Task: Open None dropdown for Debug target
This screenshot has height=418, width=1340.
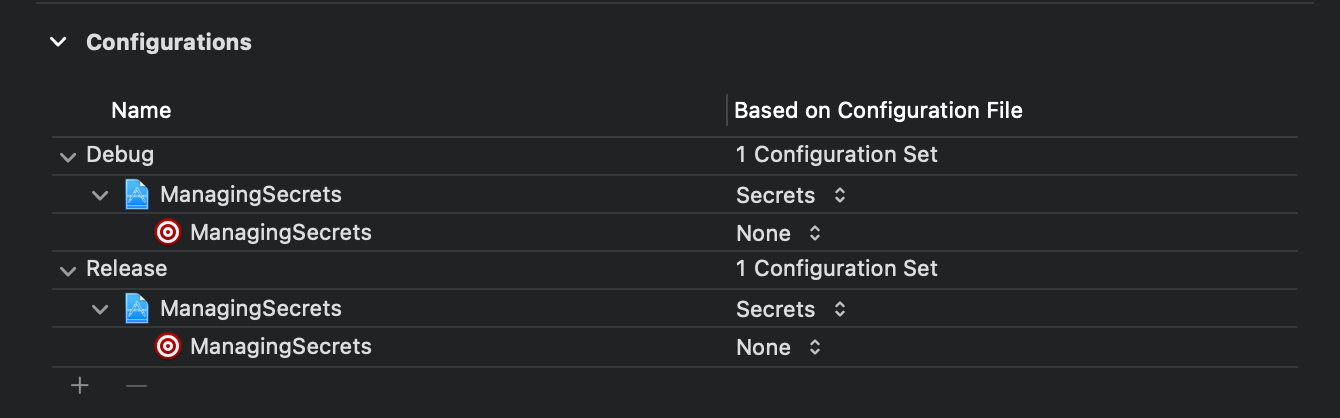Action: pyautogui.click(x=779, y=234)
